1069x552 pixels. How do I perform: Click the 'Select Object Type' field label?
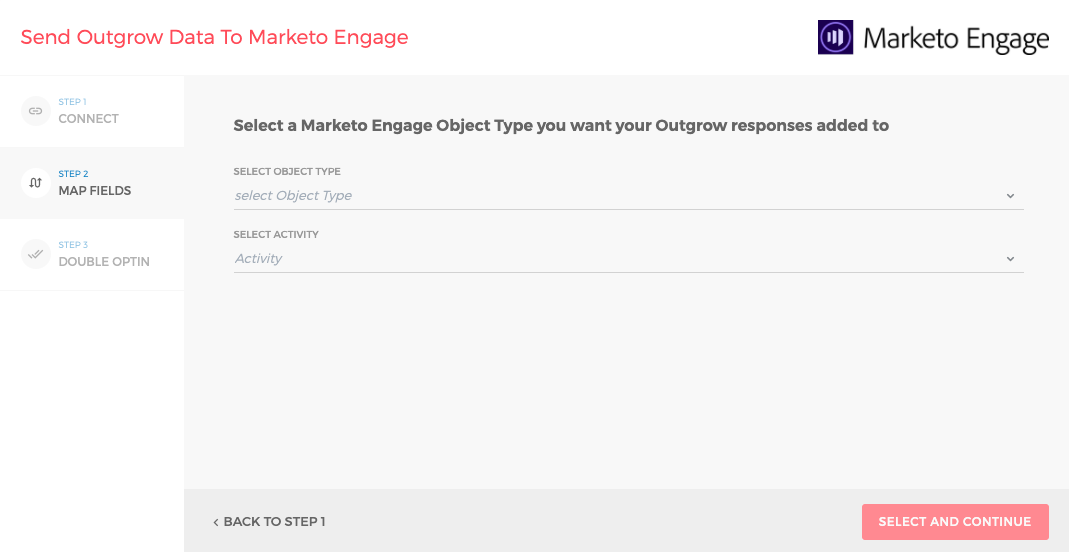pyautogui.click(x=287, y=171)
